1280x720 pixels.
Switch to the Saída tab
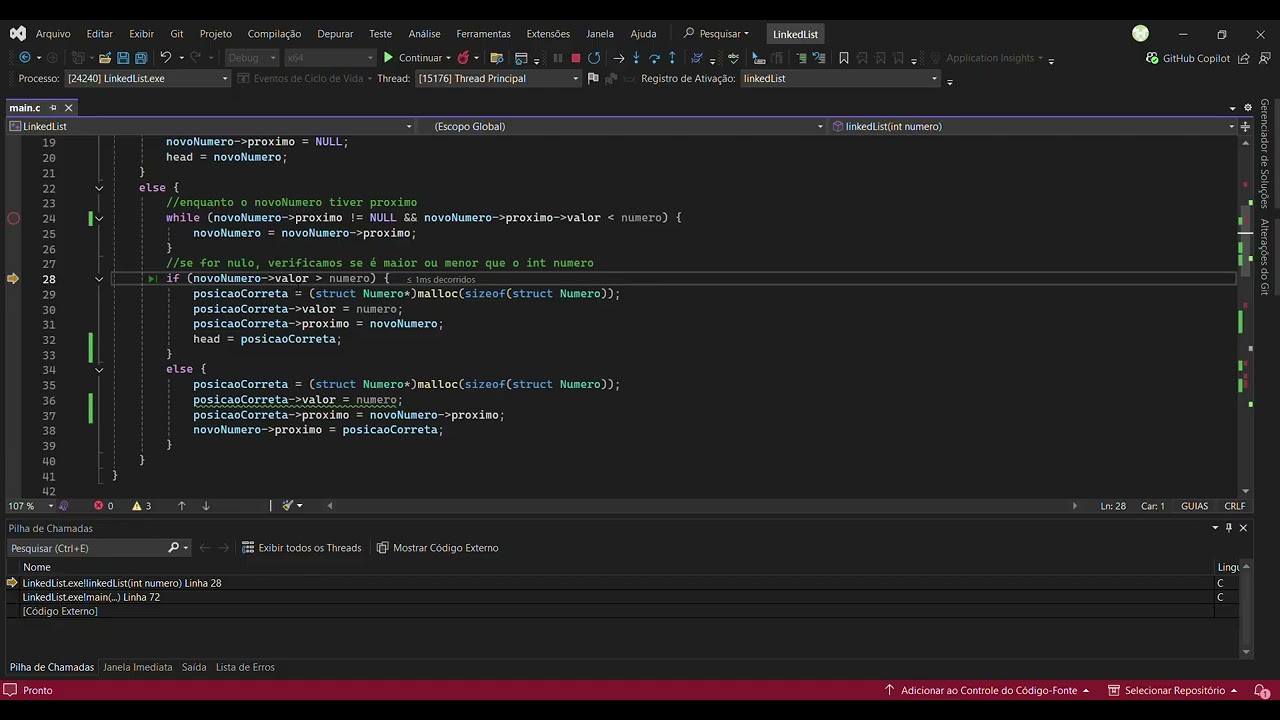(194, 667)
